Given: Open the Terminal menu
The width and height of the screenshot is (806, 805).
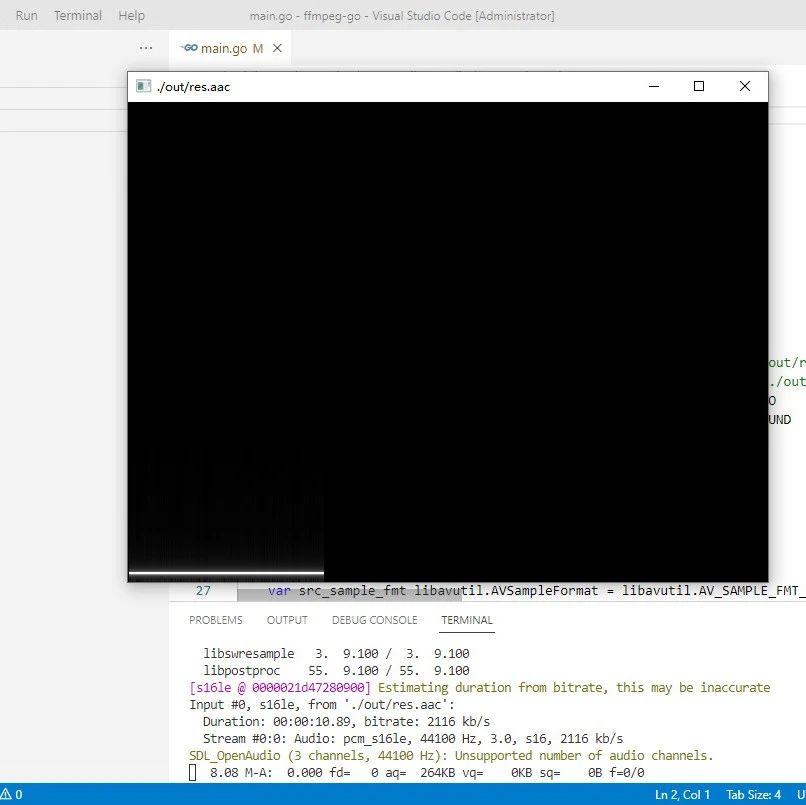Looking at the screenshot, I should (78, 15).
